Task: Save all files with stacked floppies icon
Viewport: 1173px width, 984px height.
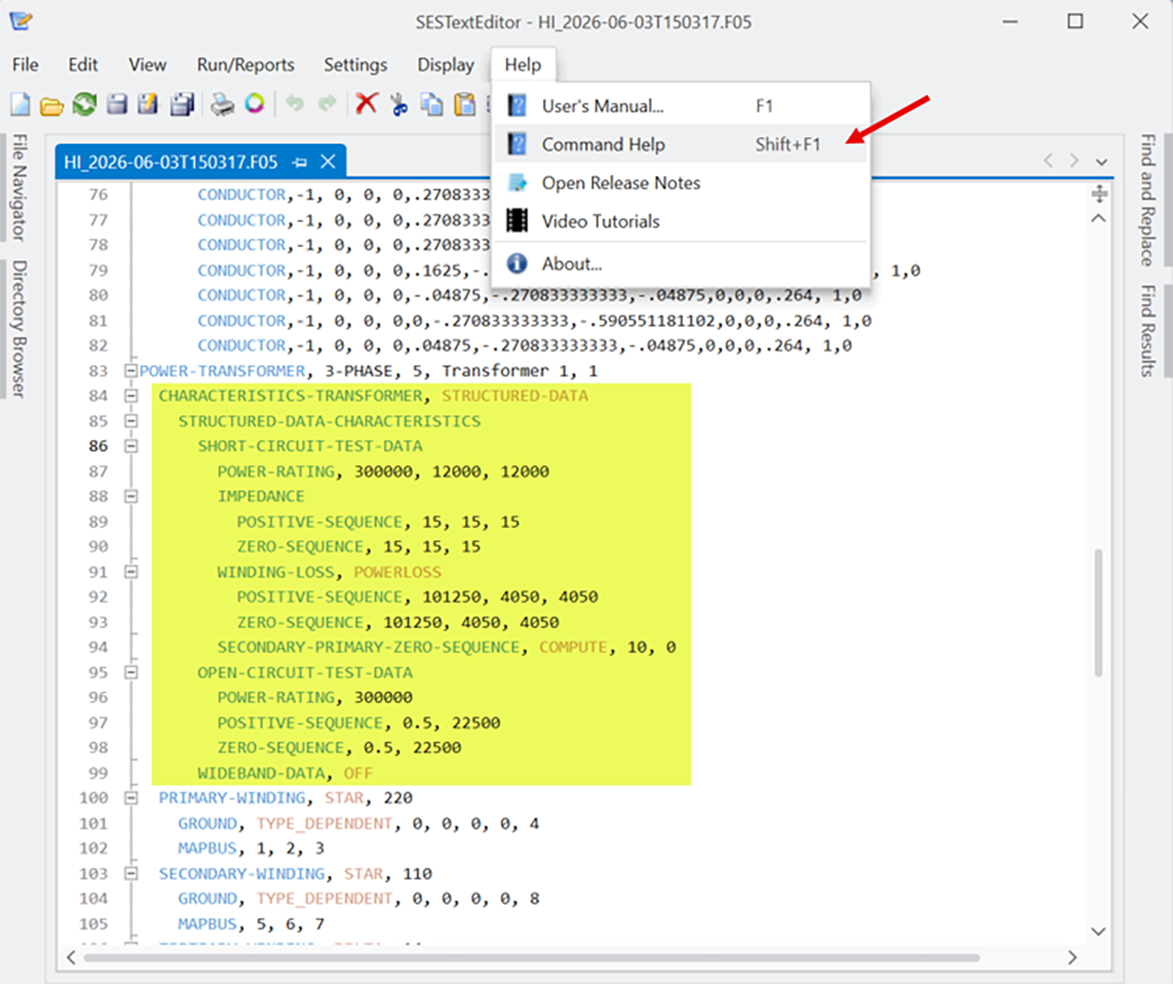Action: click(x=182, y=104)
